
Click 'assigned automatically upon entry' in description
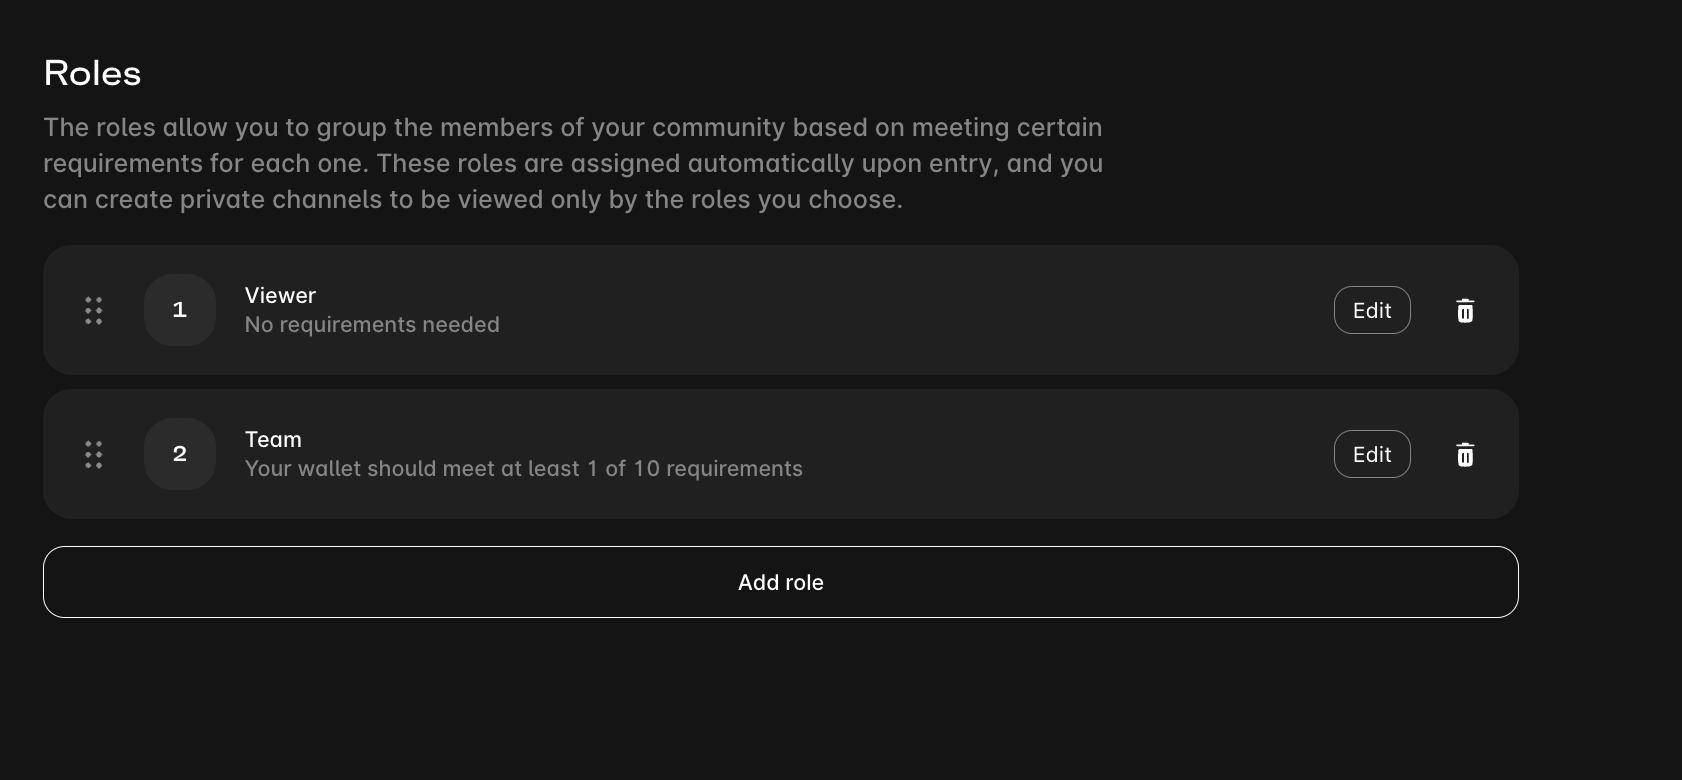[843, 164]
